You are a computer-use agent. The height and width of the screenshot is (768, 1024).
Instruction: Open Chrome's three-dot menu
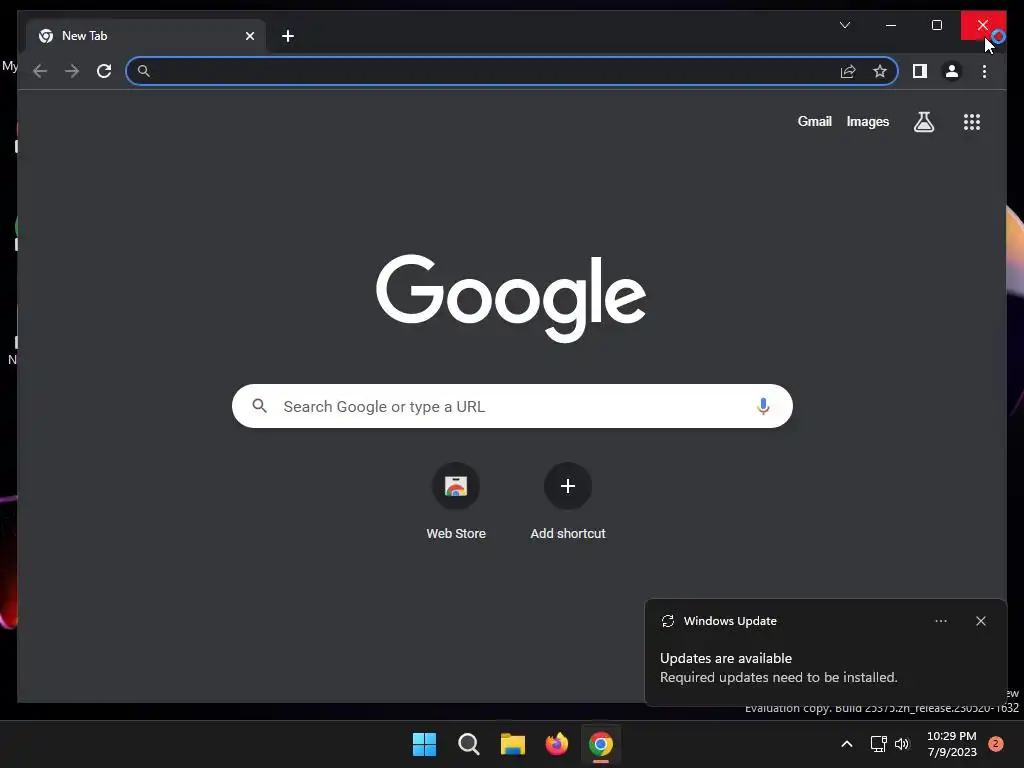pos(984,71)
